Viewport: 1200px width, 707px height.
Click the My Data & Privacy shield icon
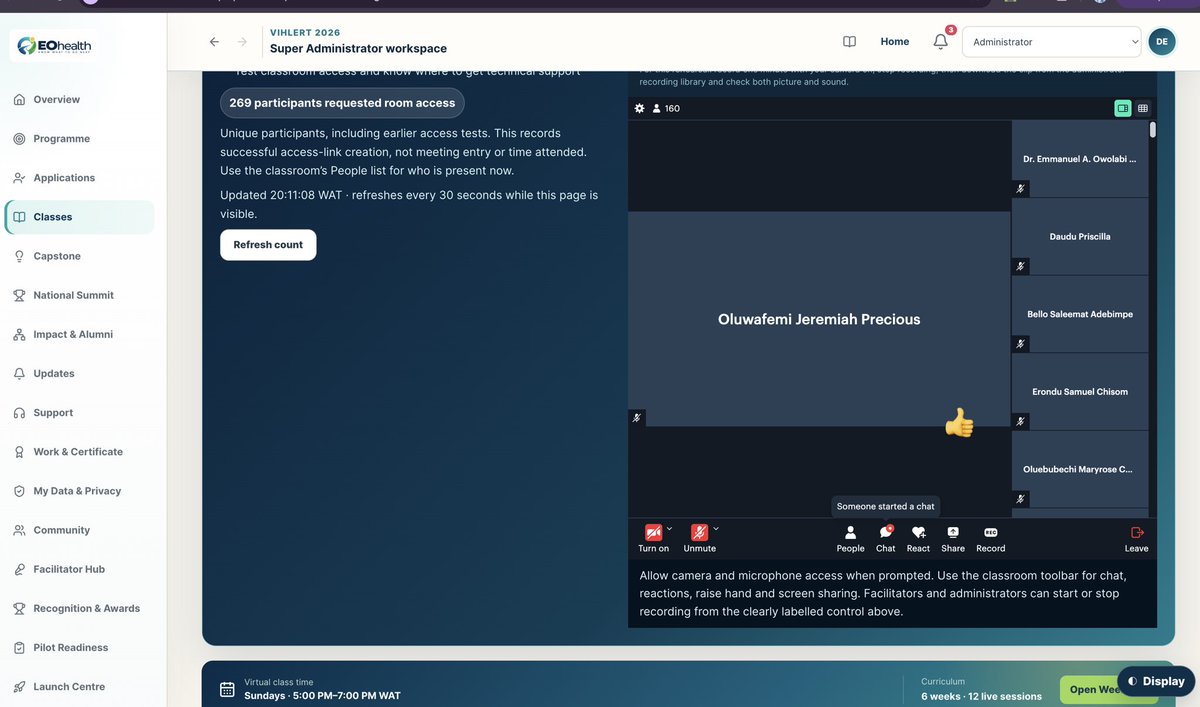click(19, 491)
